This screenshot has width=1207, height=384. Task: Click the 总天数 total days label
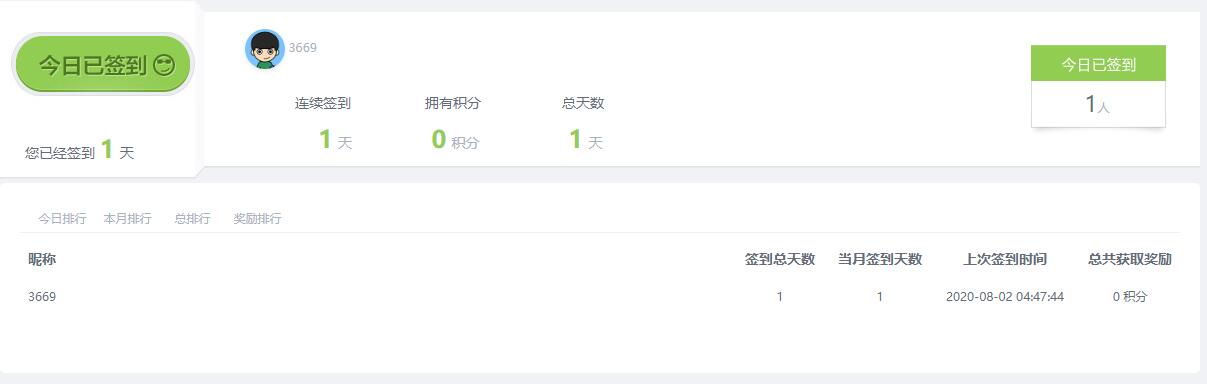coord(583,103)
